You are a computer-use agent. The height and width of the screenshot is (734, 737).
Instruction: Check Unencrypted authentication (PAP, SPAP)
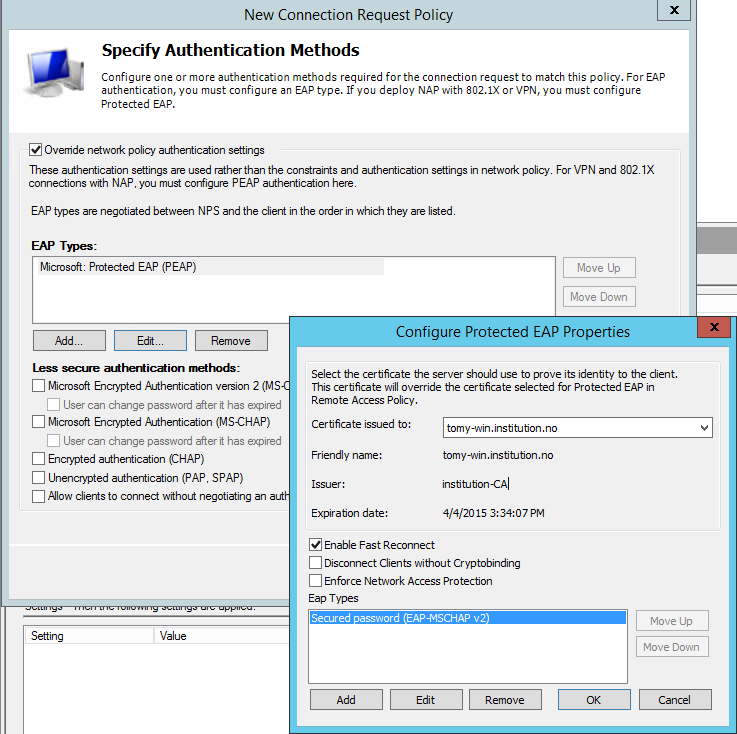tap(39, 477)
